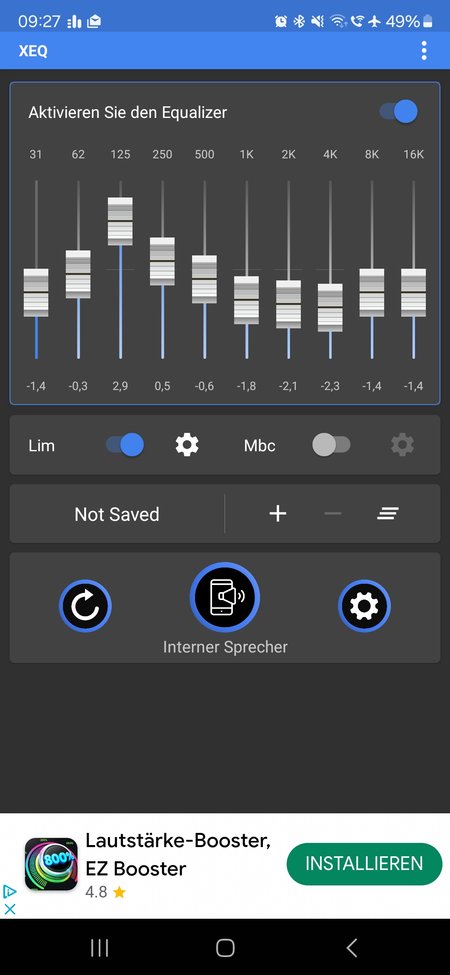Enable the Mbc switch
The image size is (450, 975).
point(331,445)
